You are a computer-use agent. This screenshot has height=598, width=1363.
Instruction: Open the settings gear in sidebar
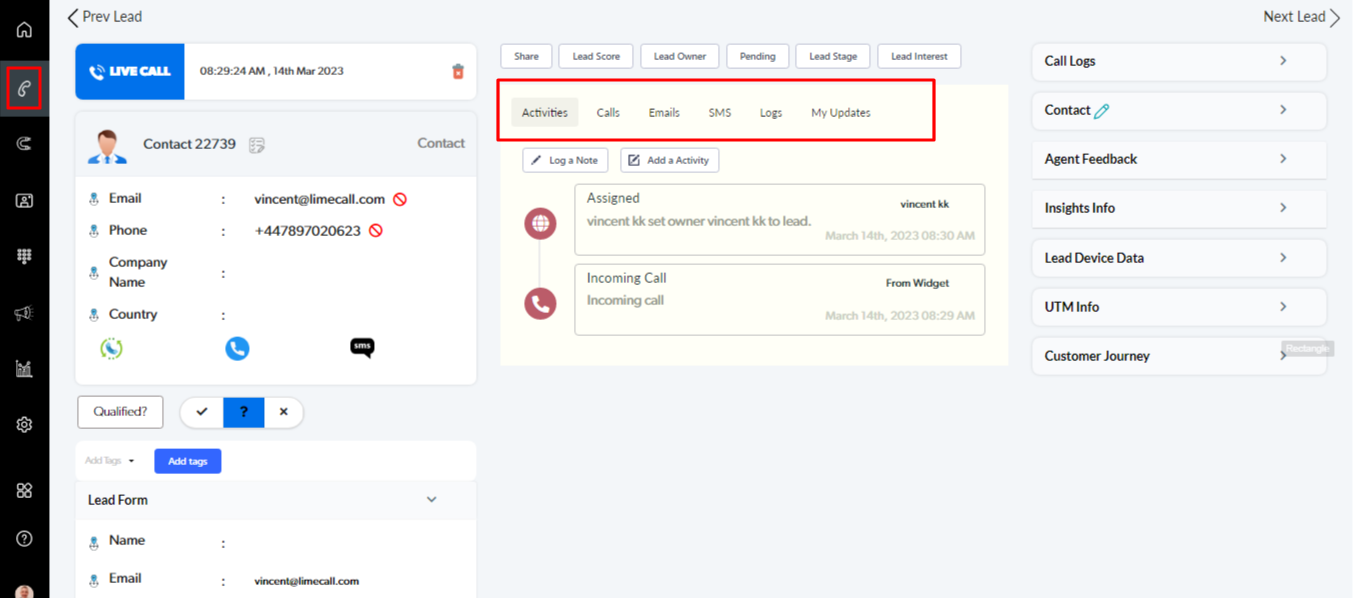pos(24,425)
